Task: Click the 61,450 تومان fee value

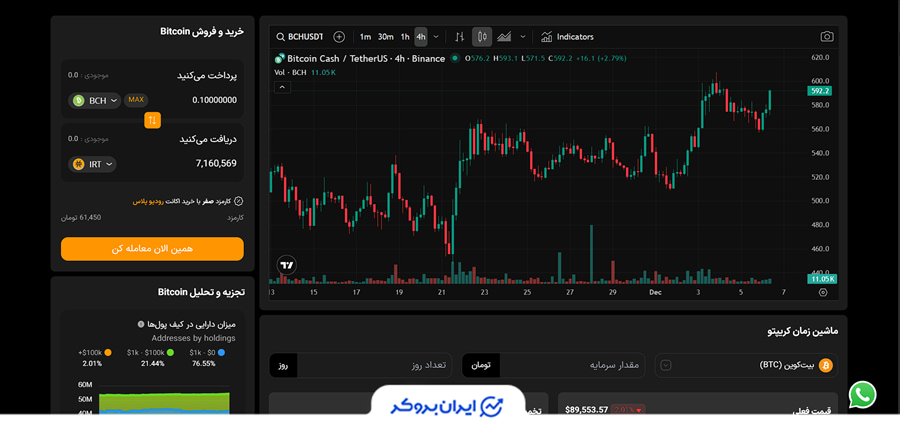Action: 81,218
